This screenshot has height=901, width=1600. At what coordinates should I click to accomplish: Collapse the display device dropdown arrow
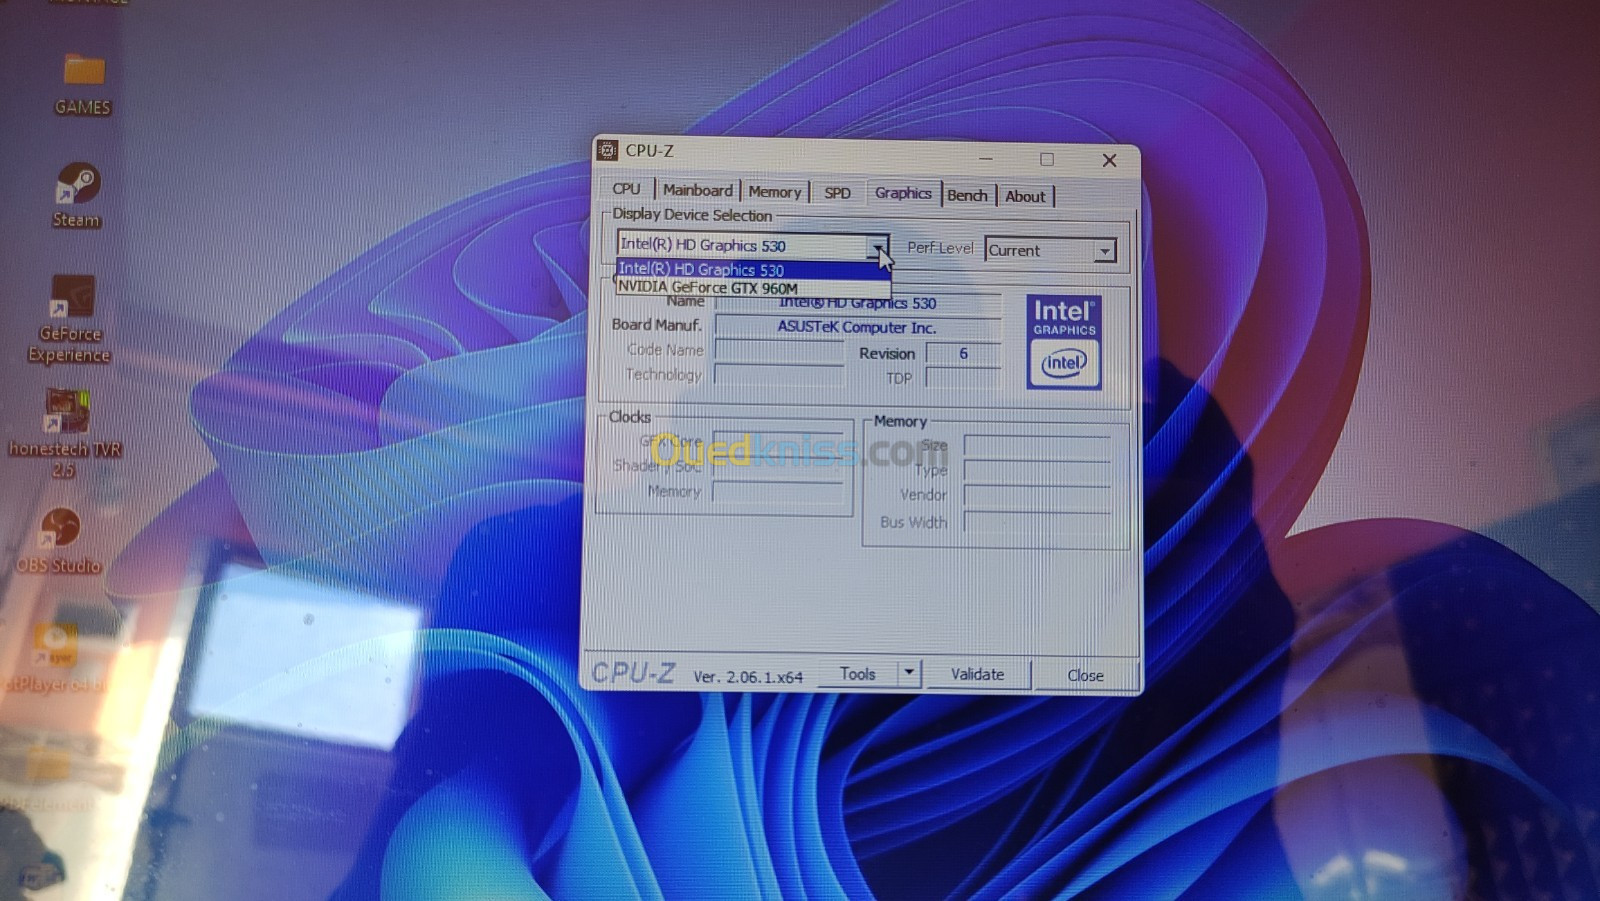(x=877, y=246)
